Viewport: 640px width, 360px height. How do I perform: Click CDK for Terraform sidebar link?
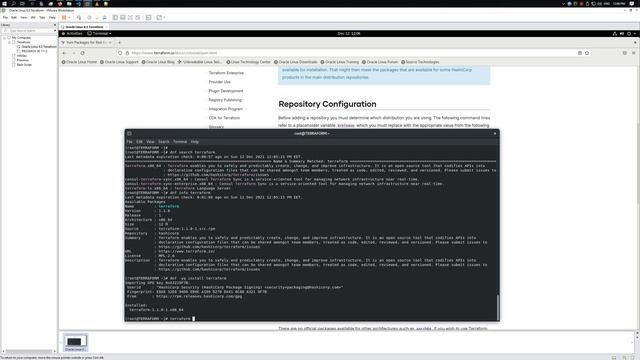coord(224,118)
